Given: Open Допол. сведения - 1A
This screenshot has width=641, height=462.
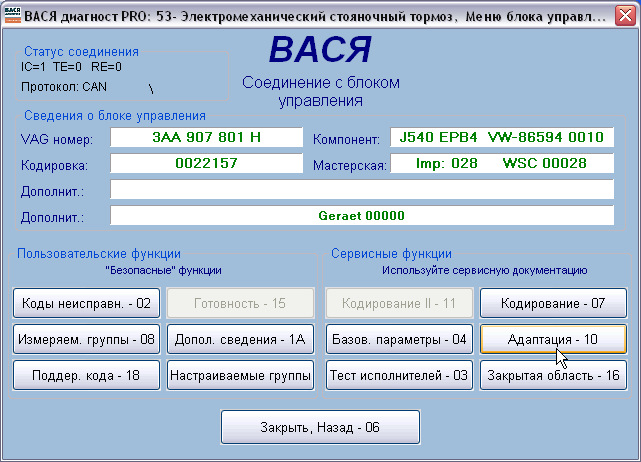Looking at the screenshot, I should (240, 339).
